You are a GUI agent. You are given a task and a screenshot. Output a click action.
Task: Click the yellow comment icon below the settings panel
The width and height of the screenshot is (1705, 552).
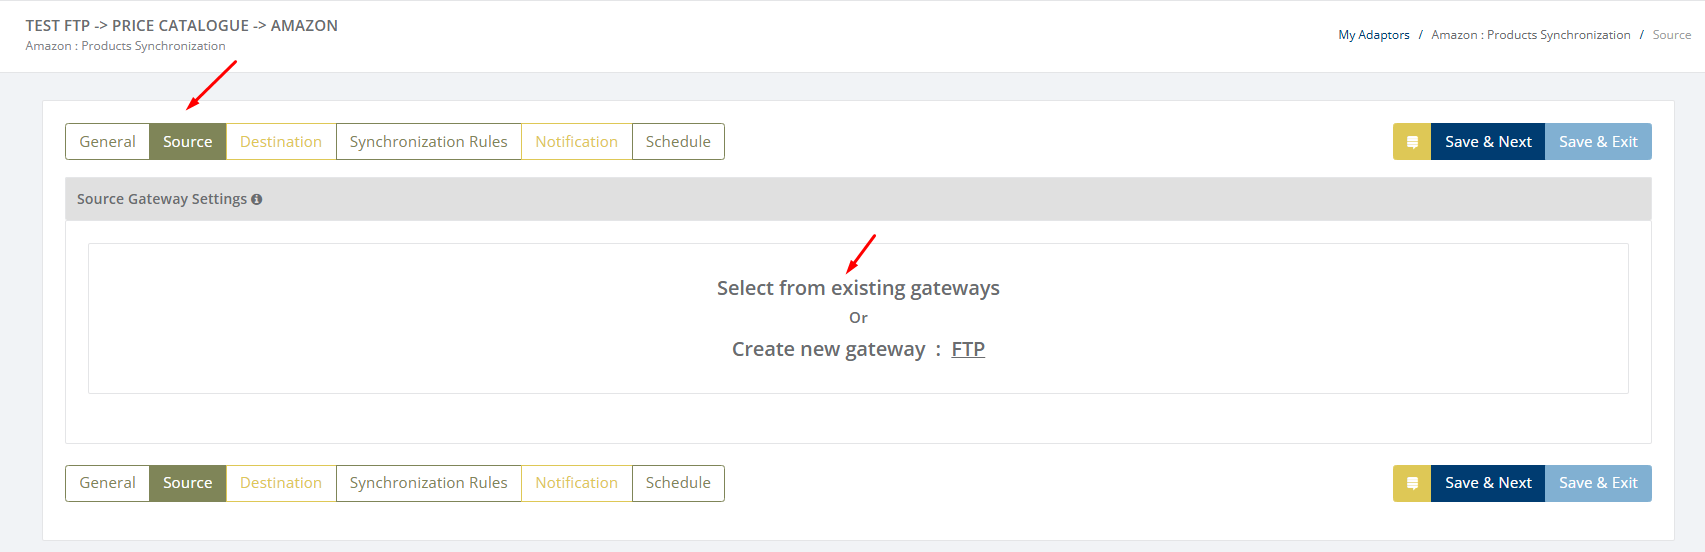(x=1412, y=483)
